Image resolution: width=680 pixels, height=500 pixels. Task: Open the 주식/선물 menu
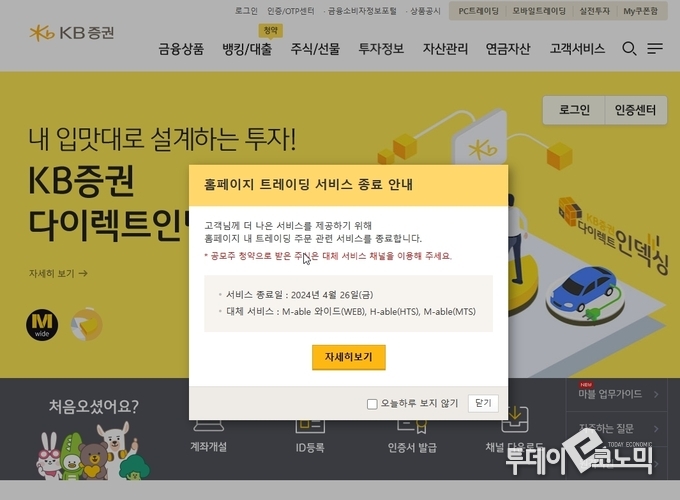[315, 49]
